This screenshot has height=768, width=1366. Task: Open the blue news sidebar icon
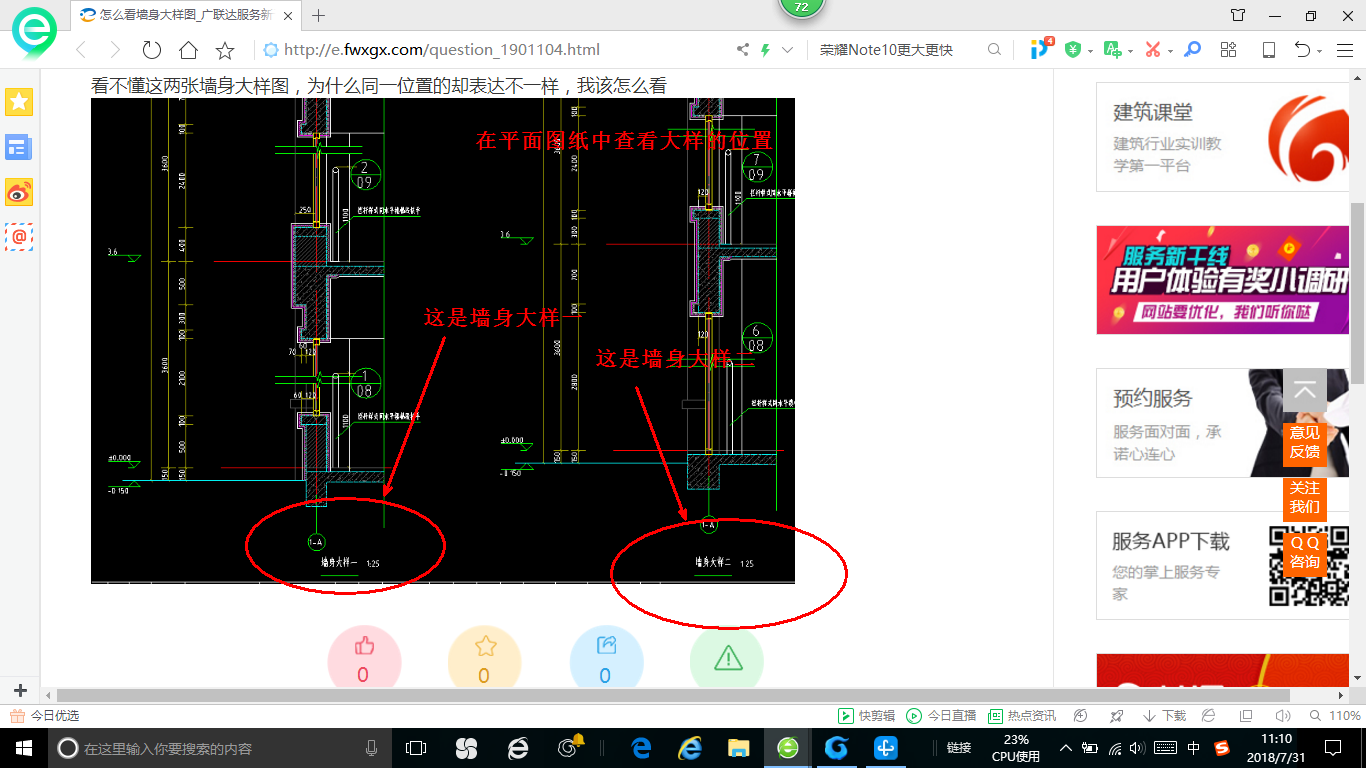[19, 147]
